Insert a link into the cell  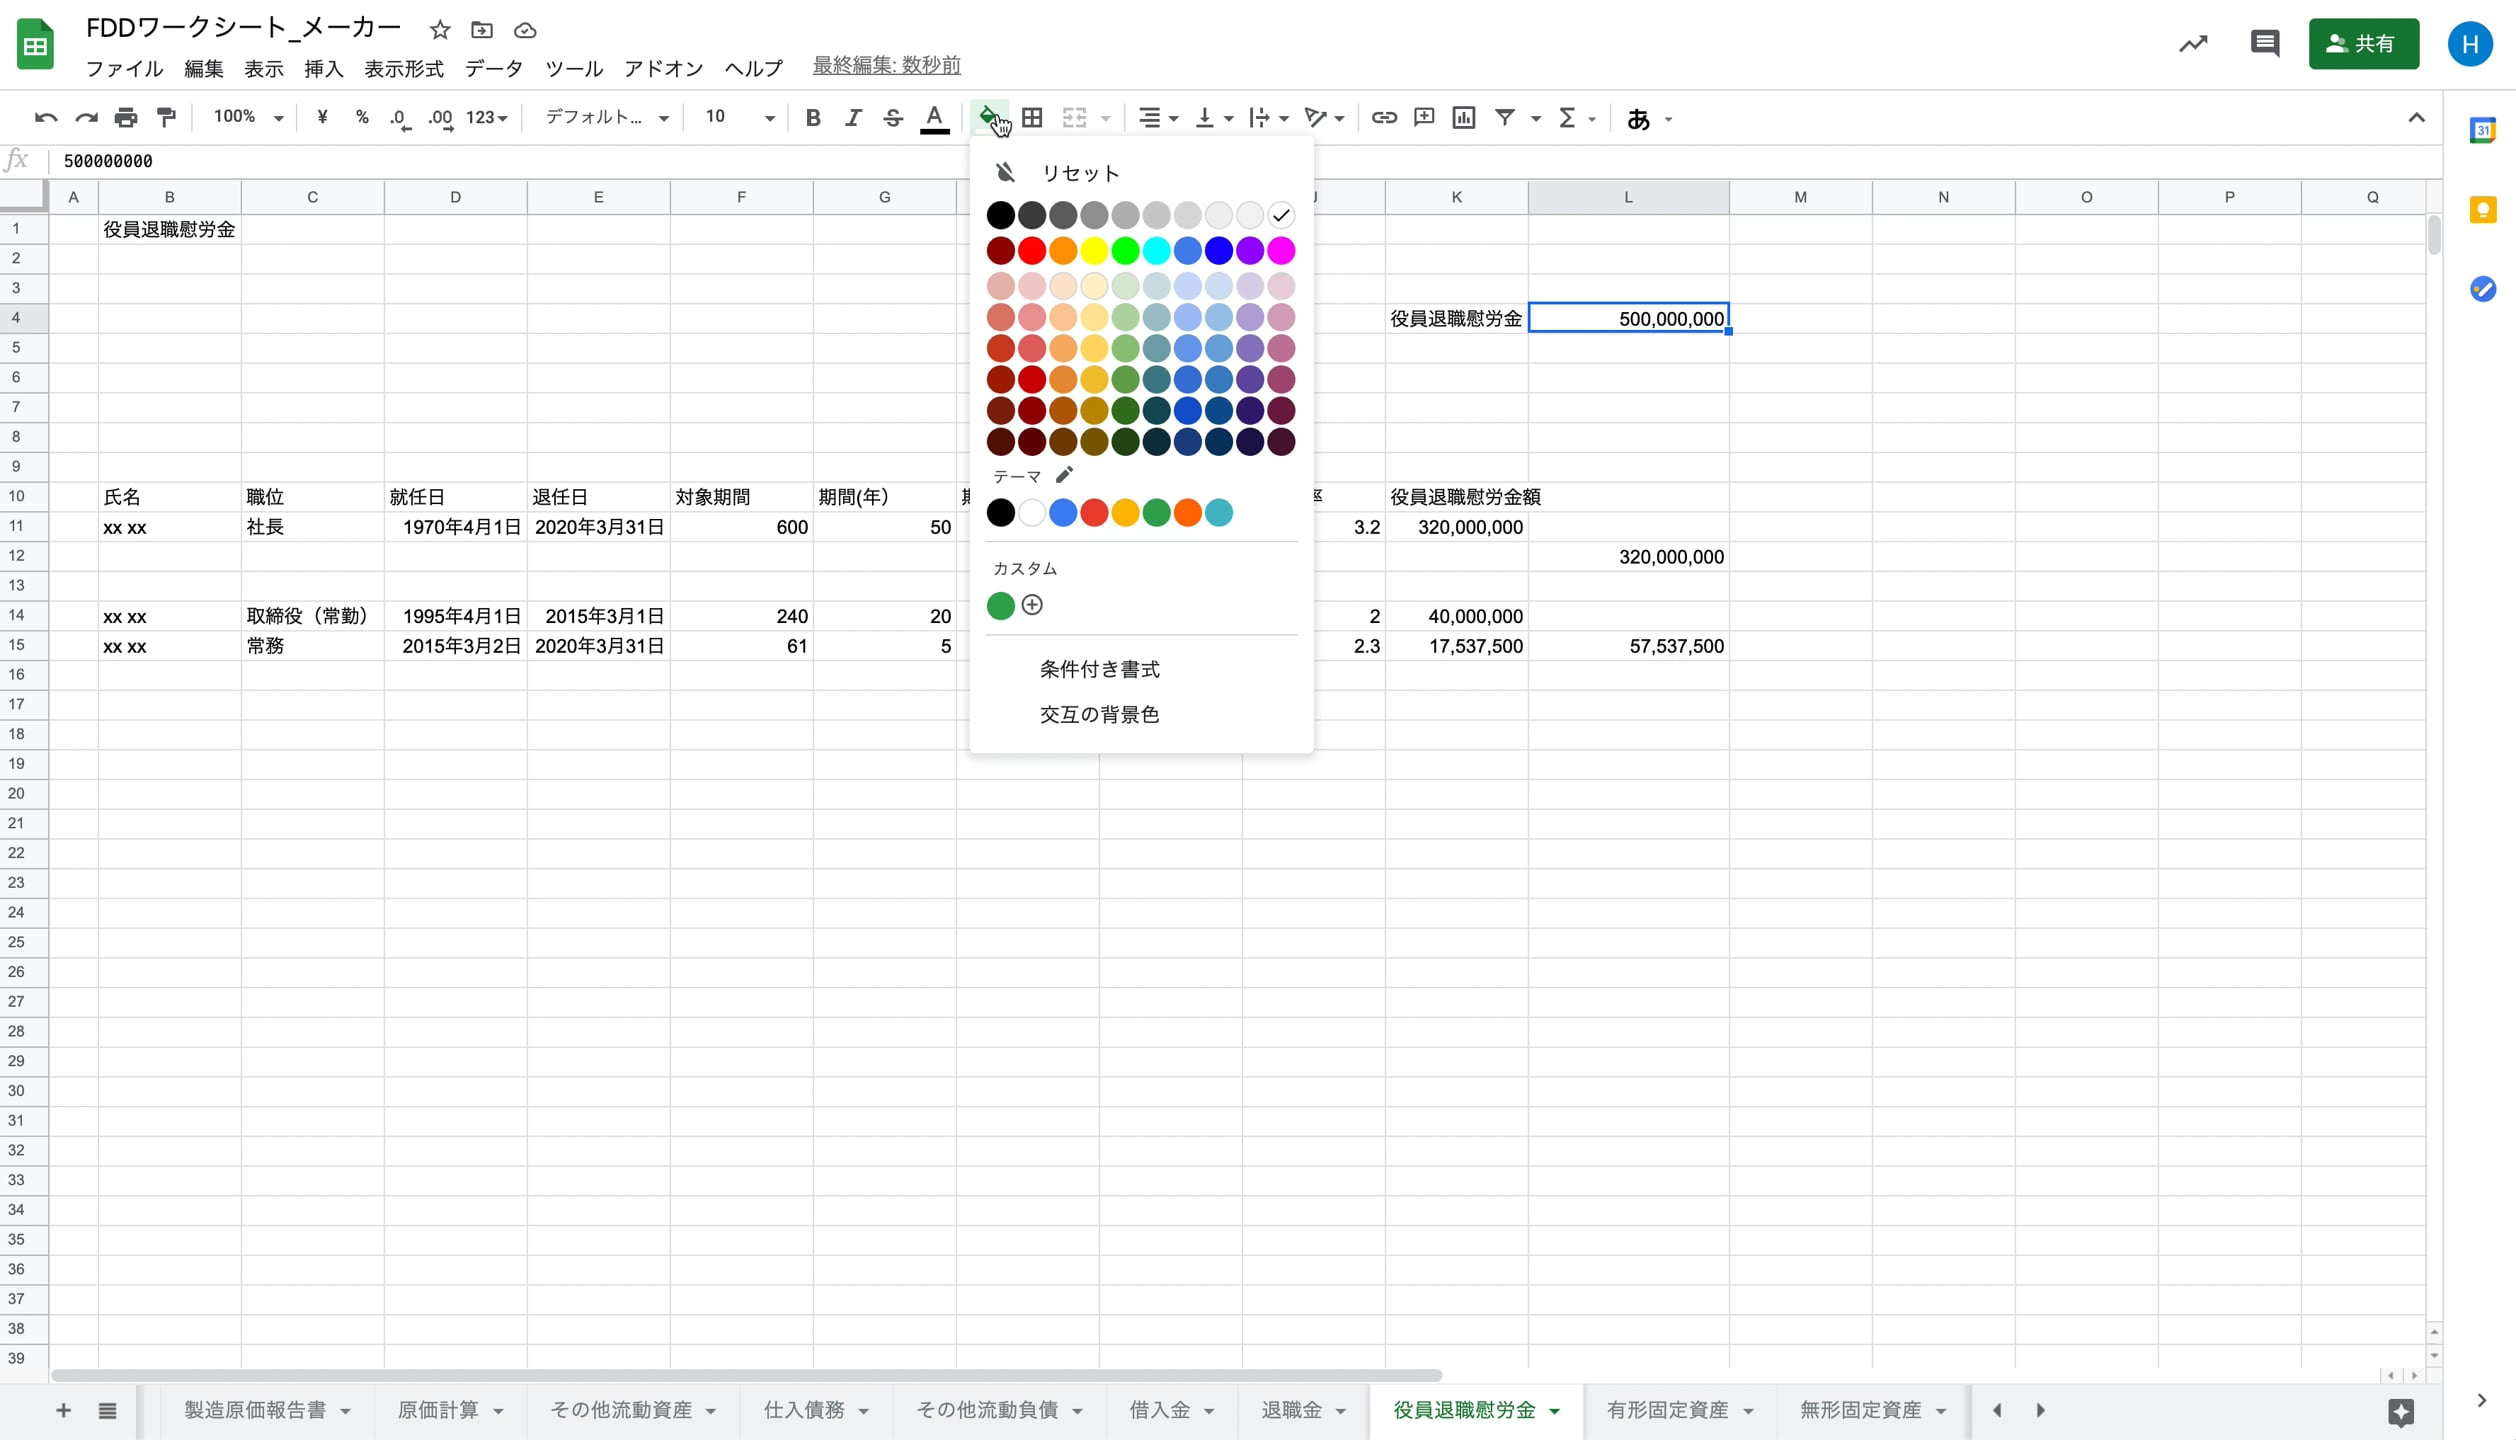point(1384,117)
